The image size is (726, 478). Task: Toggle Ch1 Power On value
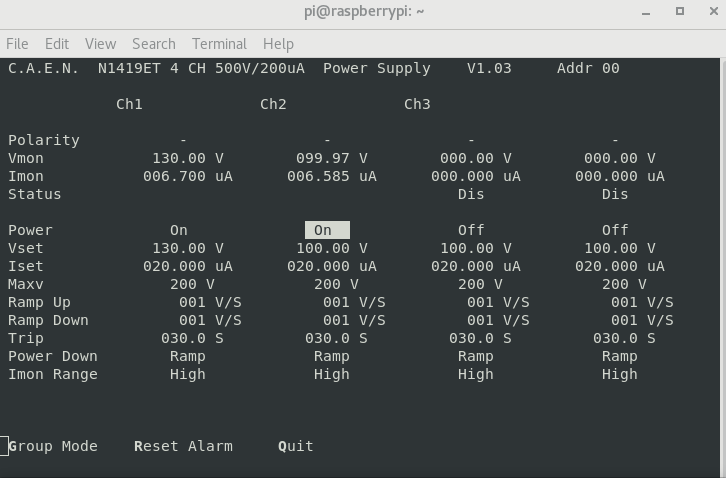[x=179, y=230]
